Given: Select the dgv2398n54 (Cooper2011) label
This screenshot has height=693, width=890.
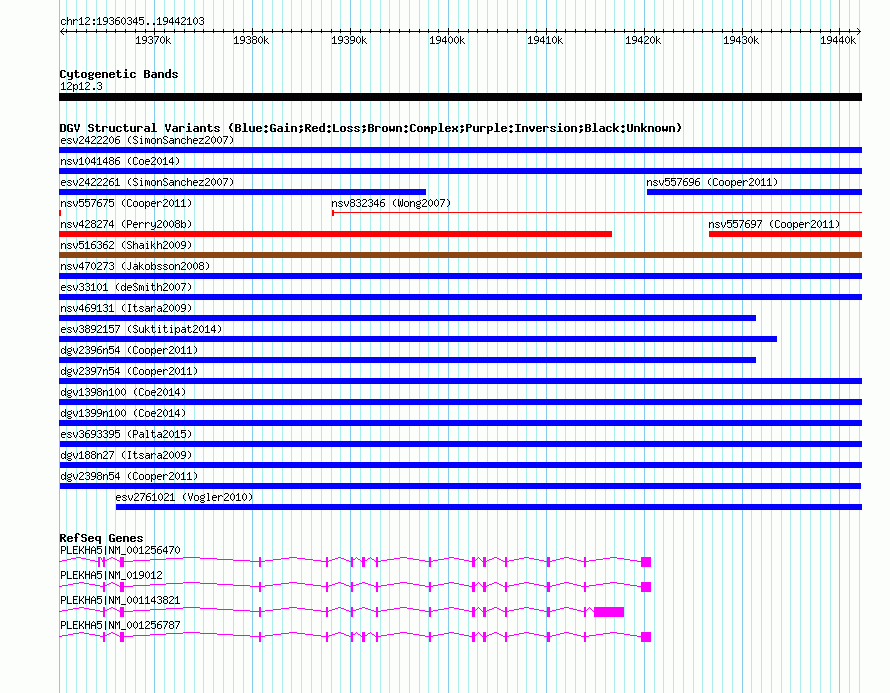Looking at the screenshot, I should pos(129,476).
